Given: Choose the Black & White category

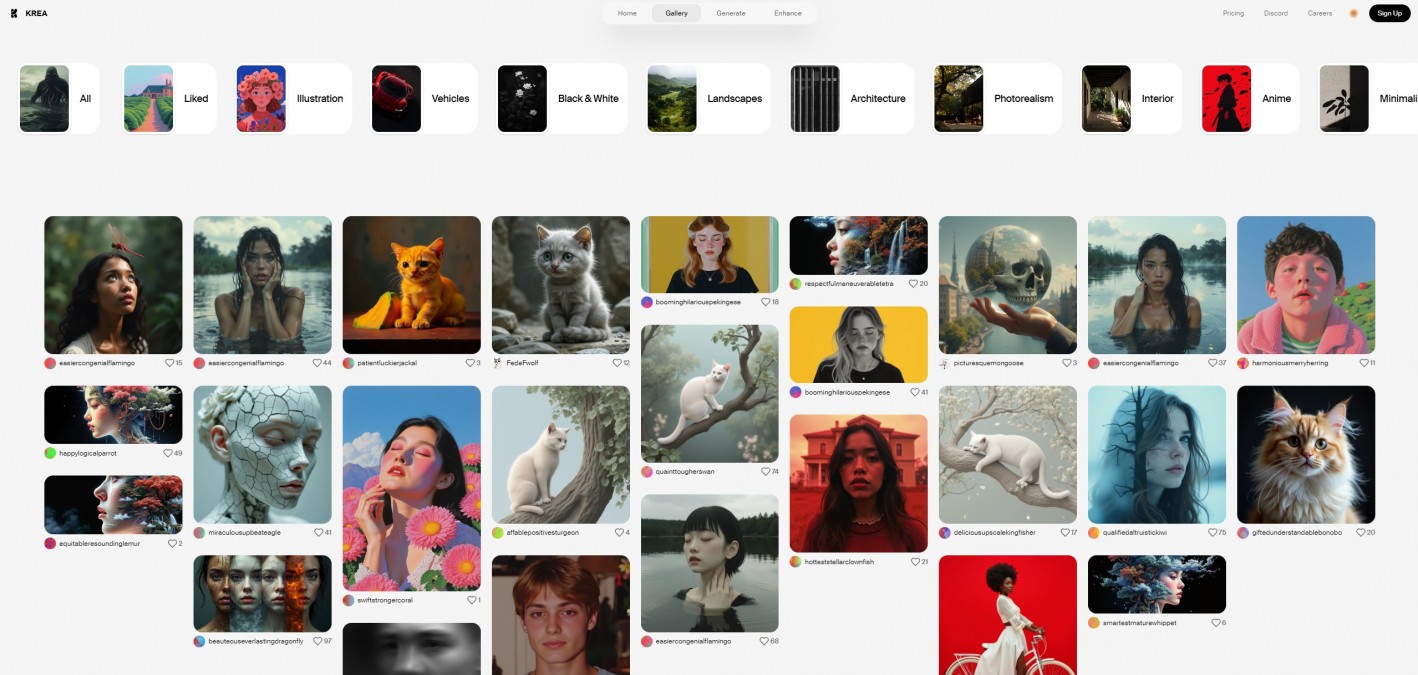Looking at the screenshot, I should click(x=562, y=99).
